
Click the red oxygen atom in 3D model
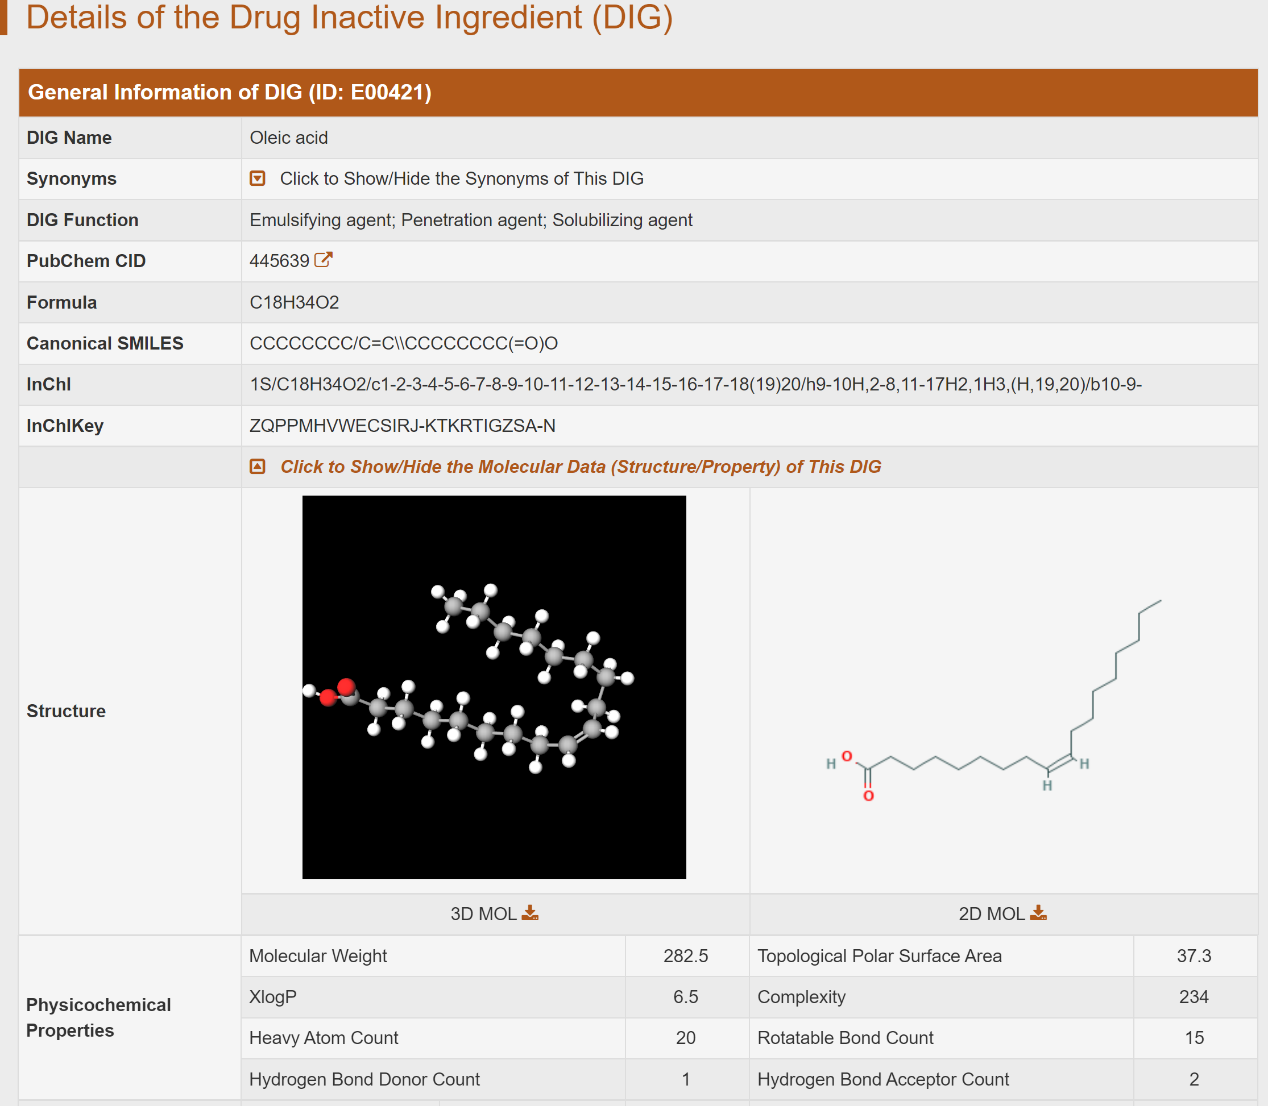[x=346, y=687]
